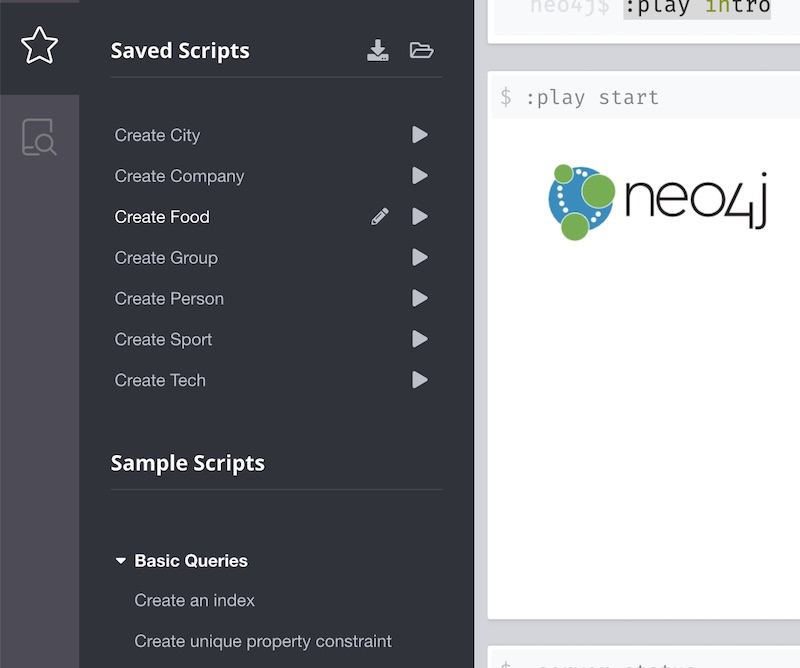Open the Create an index sample script
The width and height of the screenshot is (800, 668).
[194, 600]
